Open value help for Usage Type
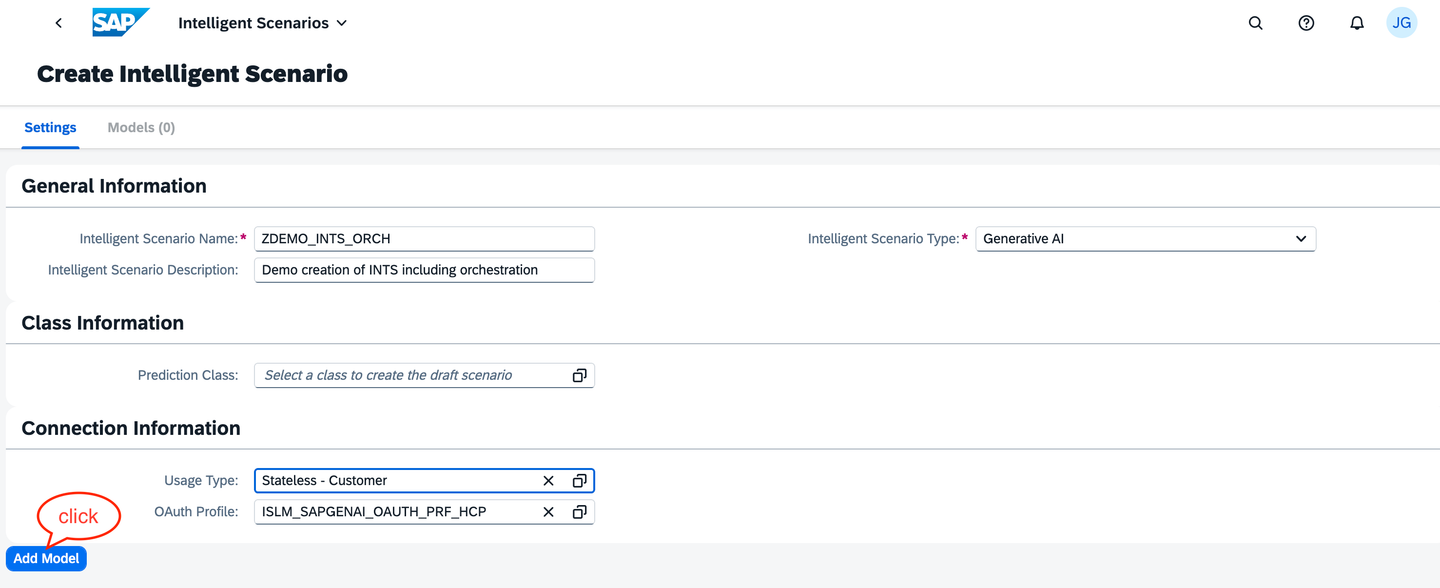 [579, 481]
